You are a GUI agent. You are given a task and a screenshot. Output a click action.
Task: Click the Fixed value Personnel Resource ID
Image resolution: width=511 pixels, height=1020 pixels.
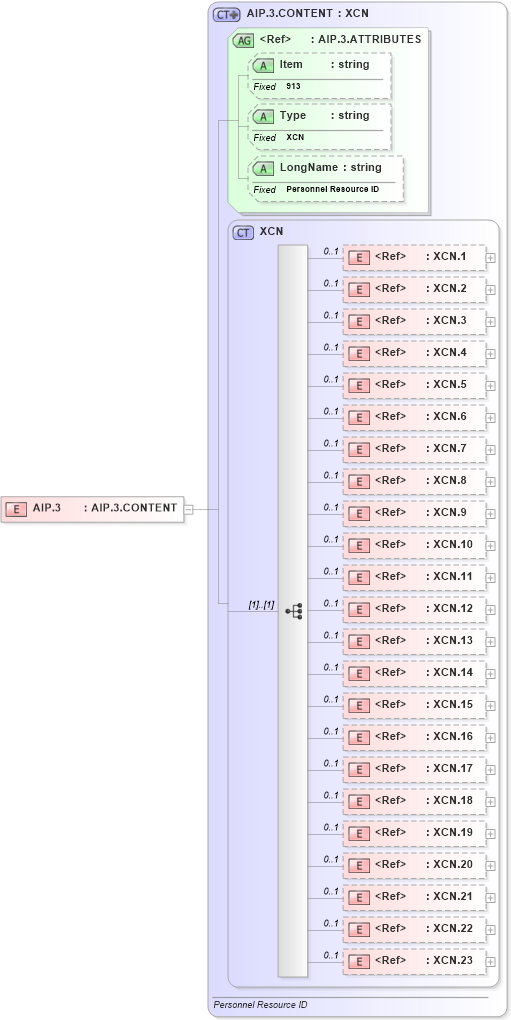333,189
